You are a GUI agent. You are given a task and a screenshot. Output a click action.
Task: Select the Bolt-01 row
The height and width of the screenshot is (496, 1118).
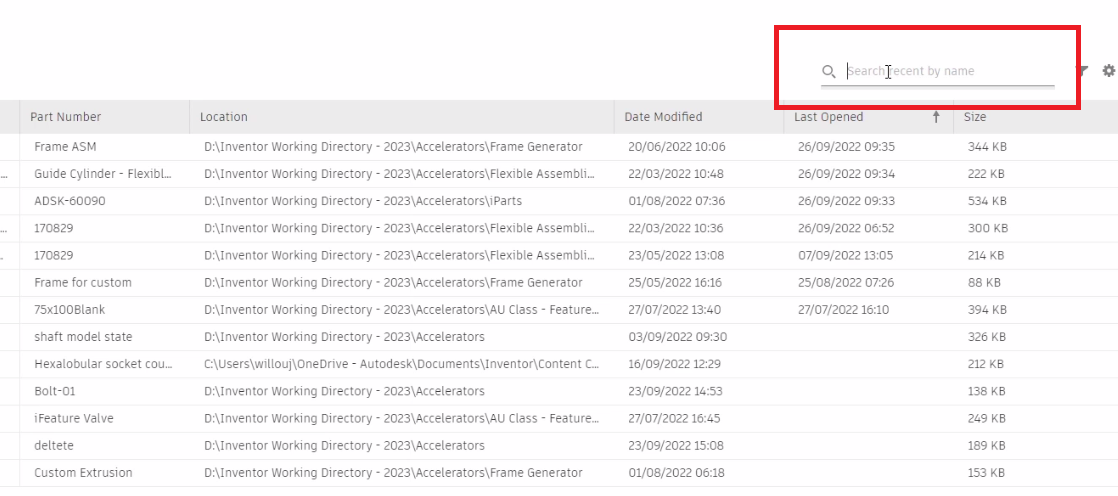coord(559,391)
